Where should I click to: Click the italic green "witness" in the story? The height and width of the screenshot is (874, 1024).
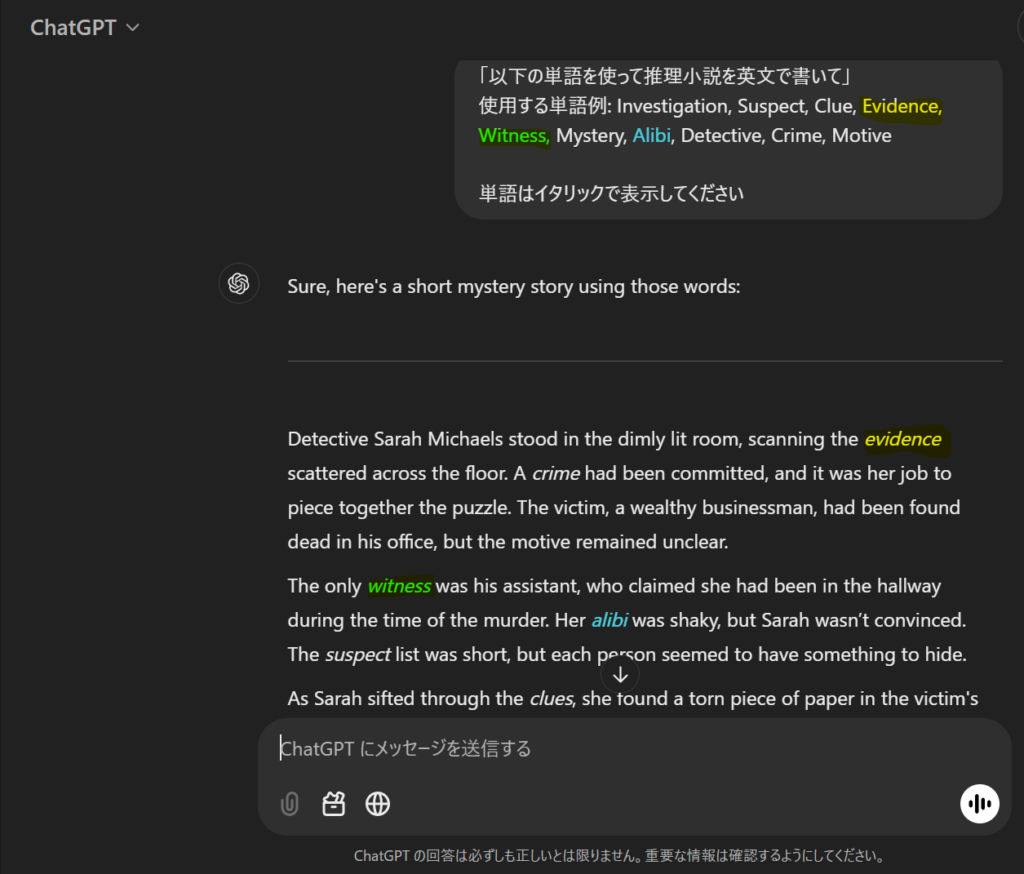tap(399, 586)
